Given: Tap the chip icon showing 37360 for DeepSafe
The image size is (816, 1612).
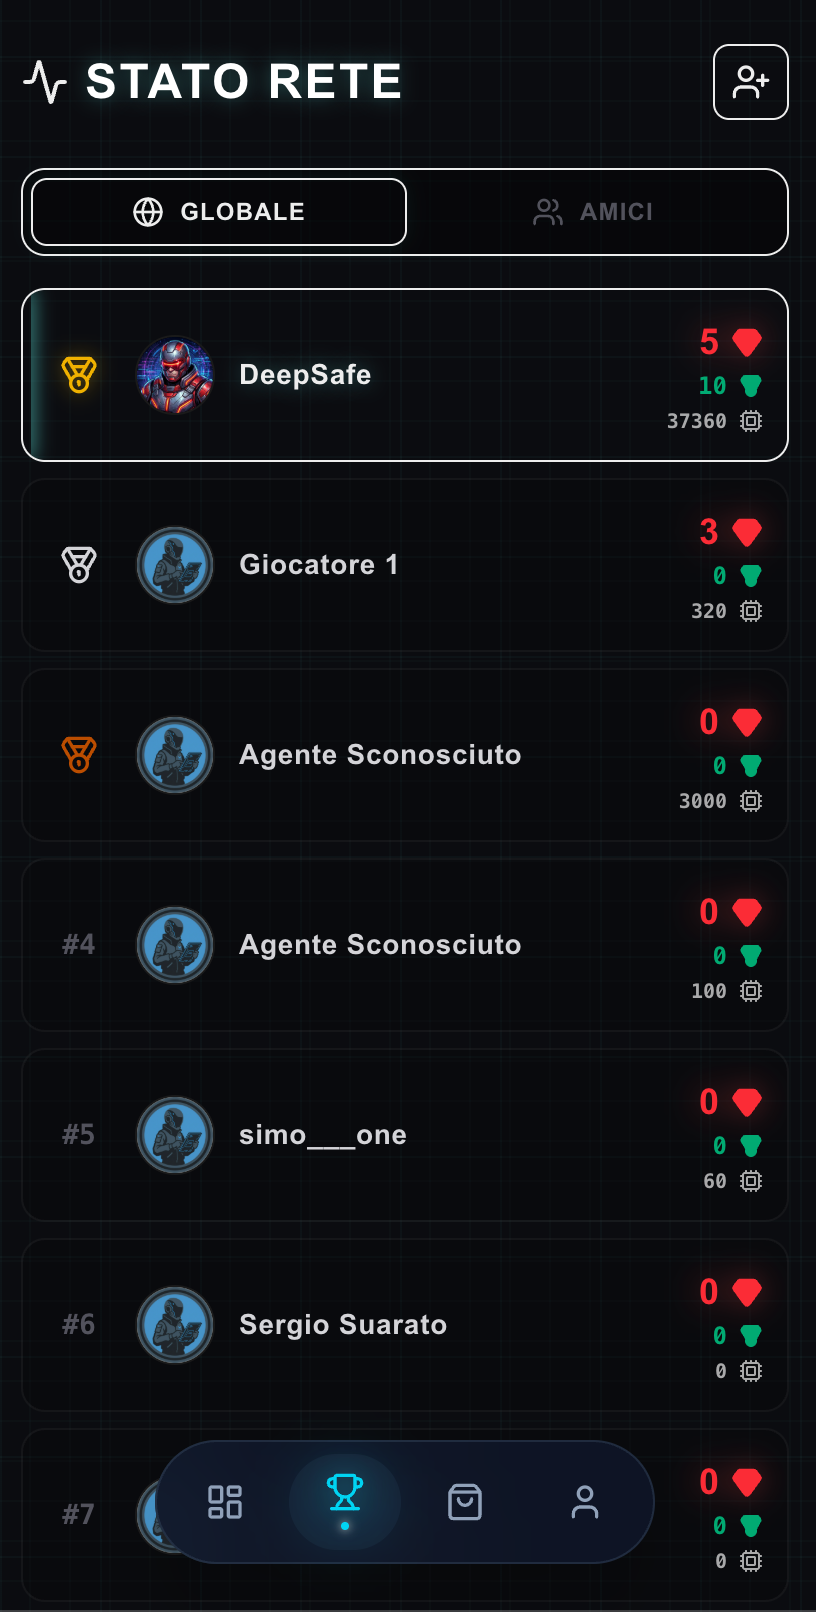Looking at the screenshot, I should [751, 421].
